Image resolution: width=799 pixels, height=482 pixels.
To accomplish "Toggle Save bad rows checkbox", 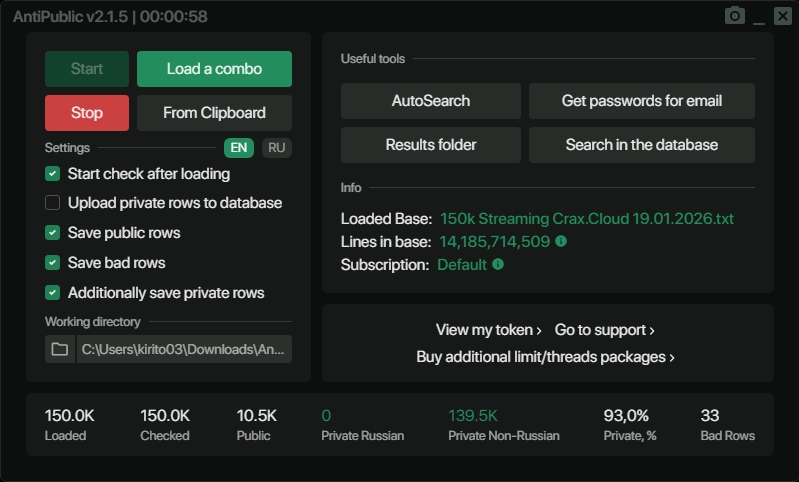I will [53, 263].
